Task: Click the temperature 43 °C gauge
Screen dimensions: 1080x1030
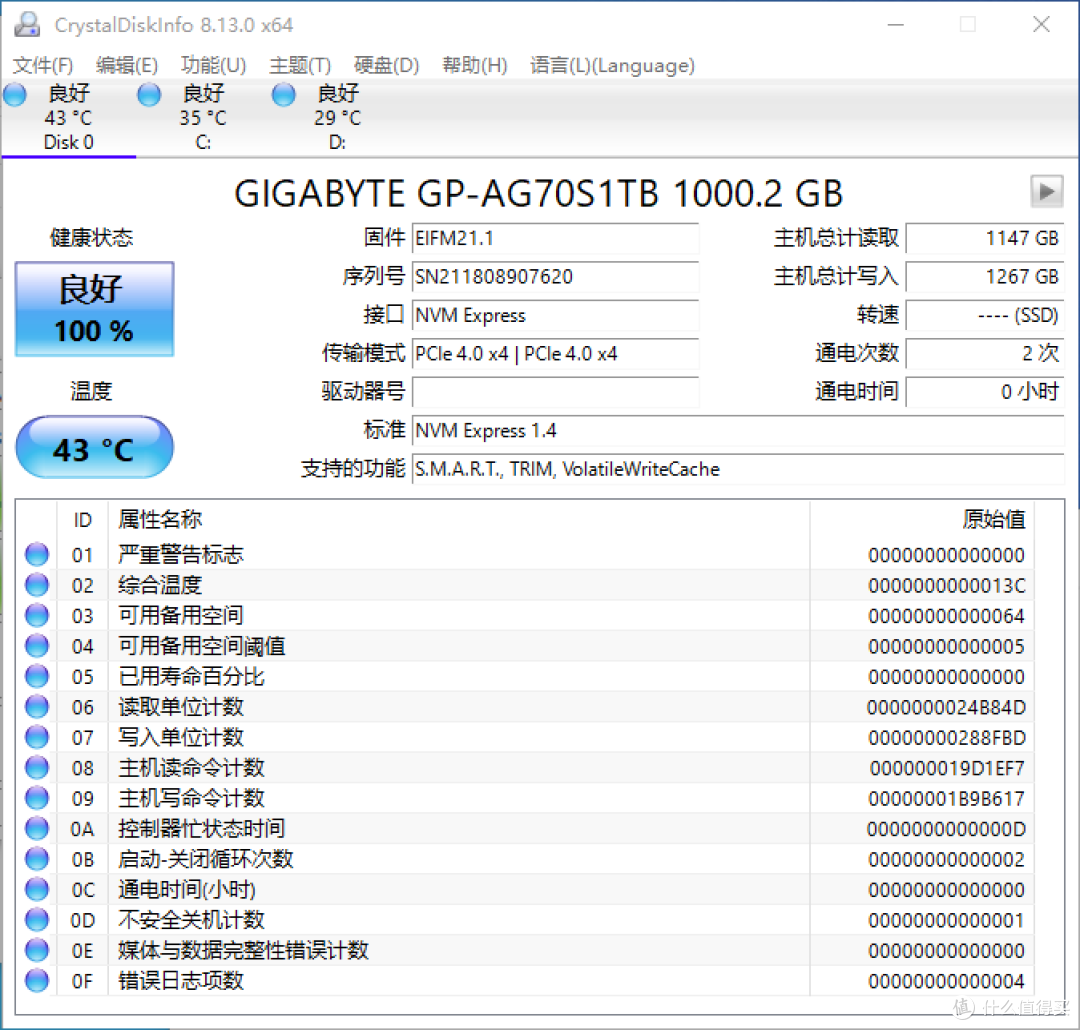Action: pyautogui.click(x=93, y=447)
